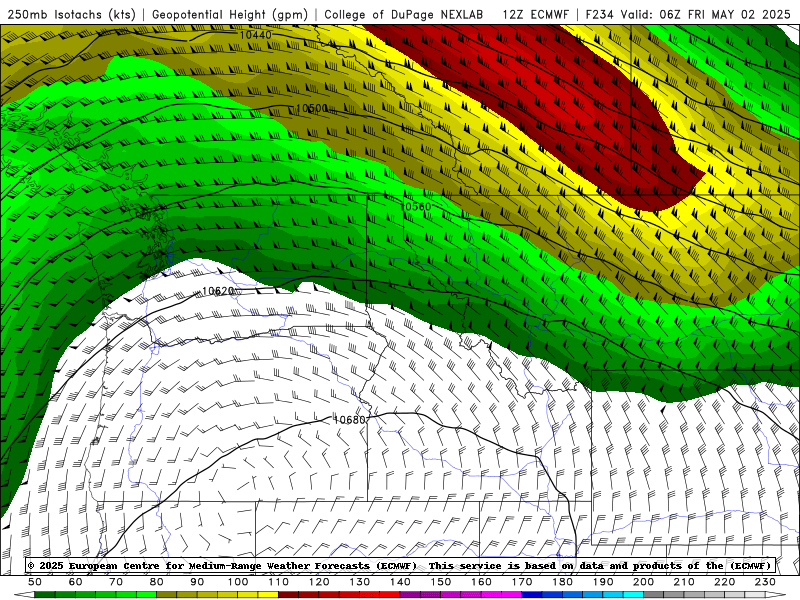Click the 10560 height contour label
The image size is (800, 600).
tap(416, 207)
